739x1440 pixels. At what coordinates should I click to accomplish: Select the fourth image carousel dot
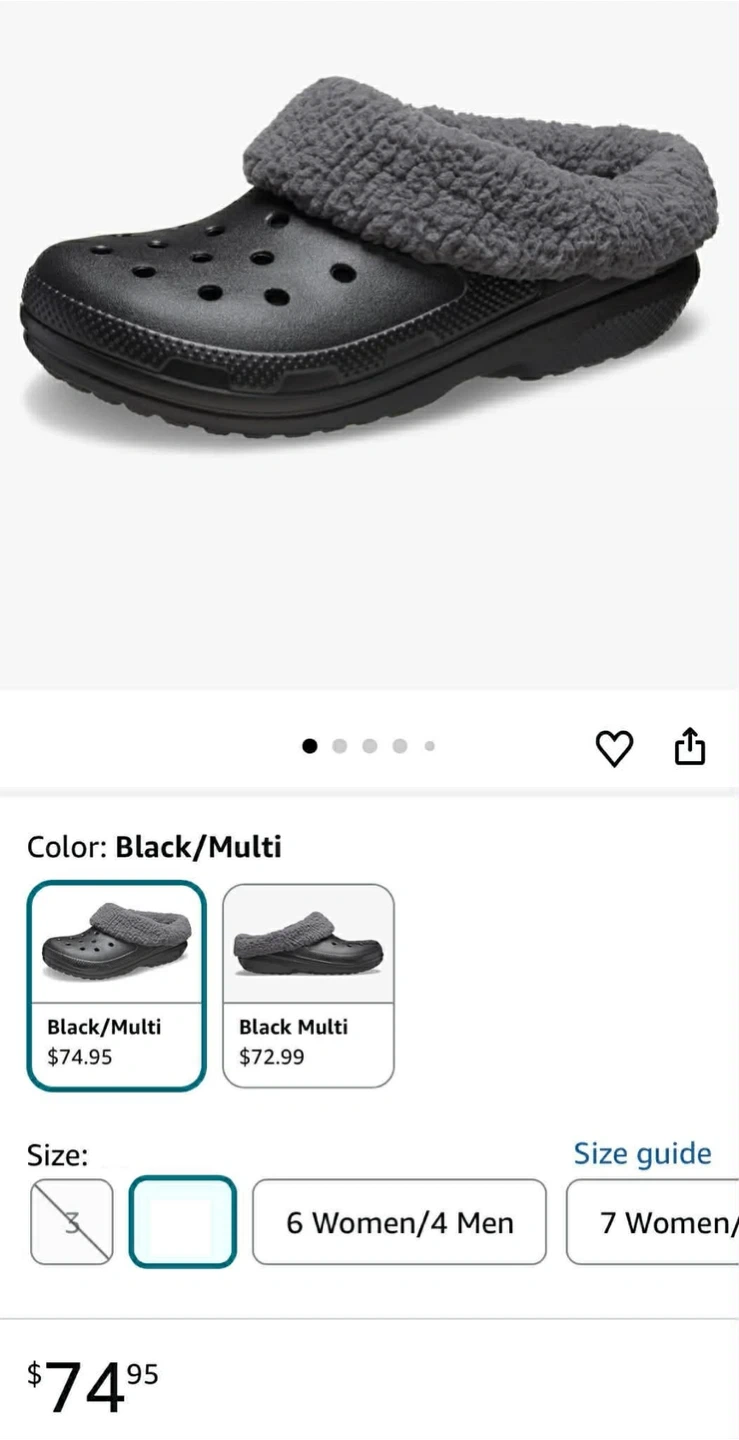tap(399, 746)
